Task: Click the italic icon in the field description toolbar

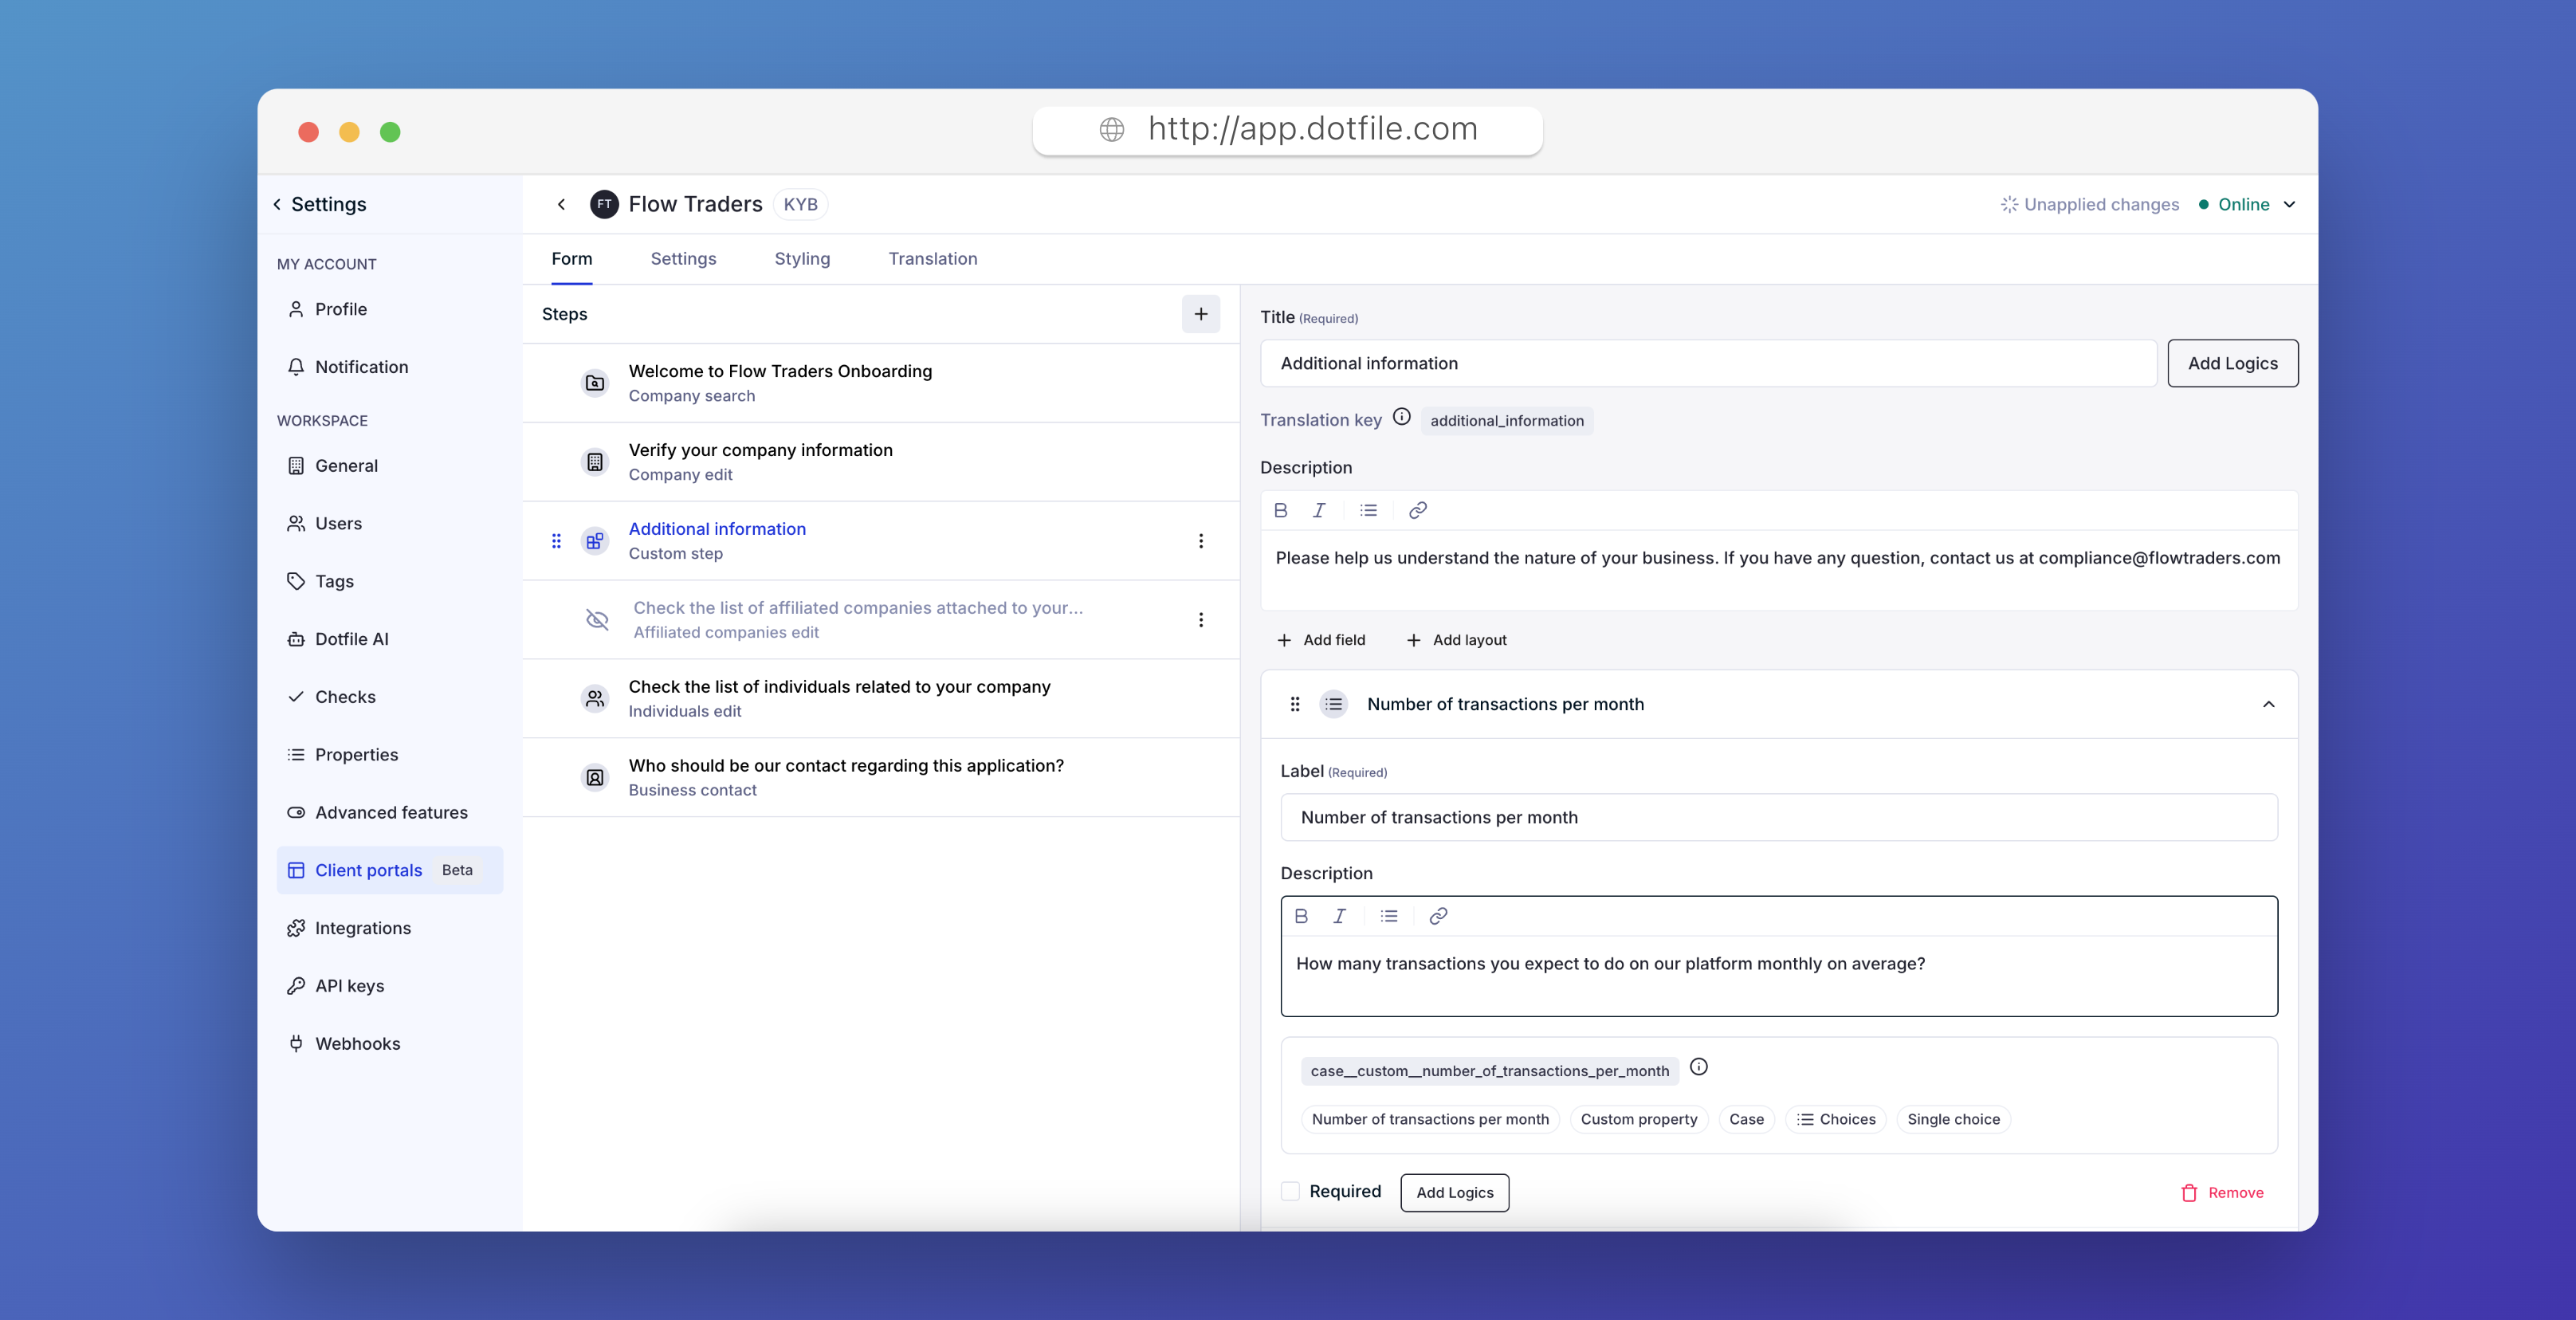Action: click(x=1339, y=916)
